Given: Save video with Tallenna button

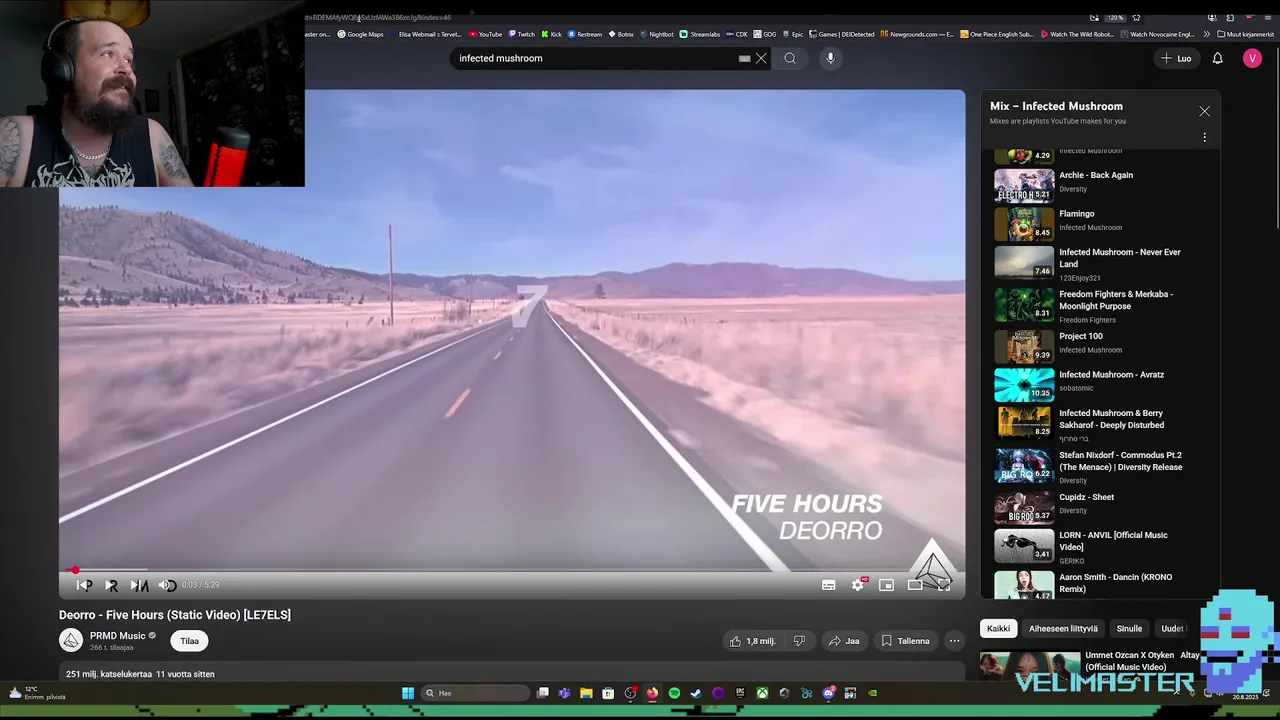Looking at the screenshot, I should [x=905, y=641].
